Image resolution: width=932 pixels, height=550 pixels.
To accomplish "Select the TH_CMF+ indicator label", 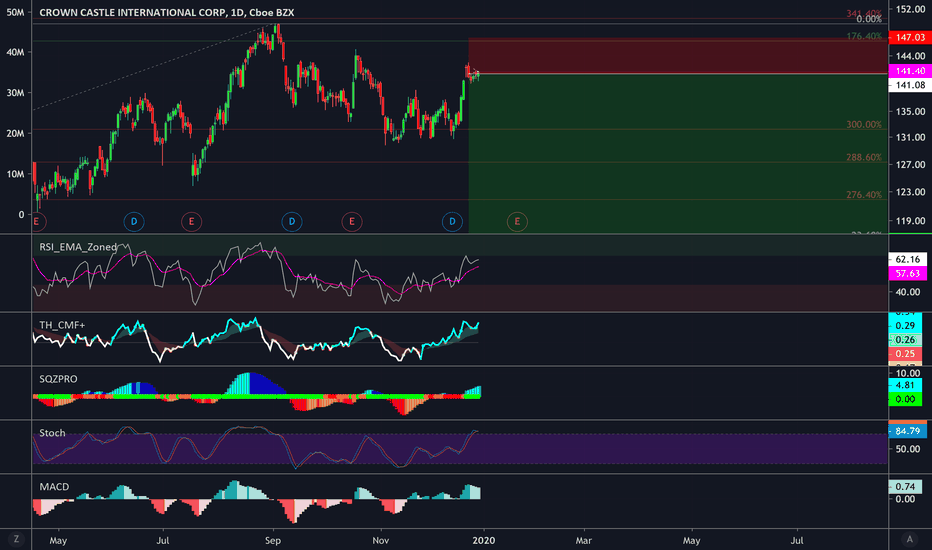I will click(62, 325).
